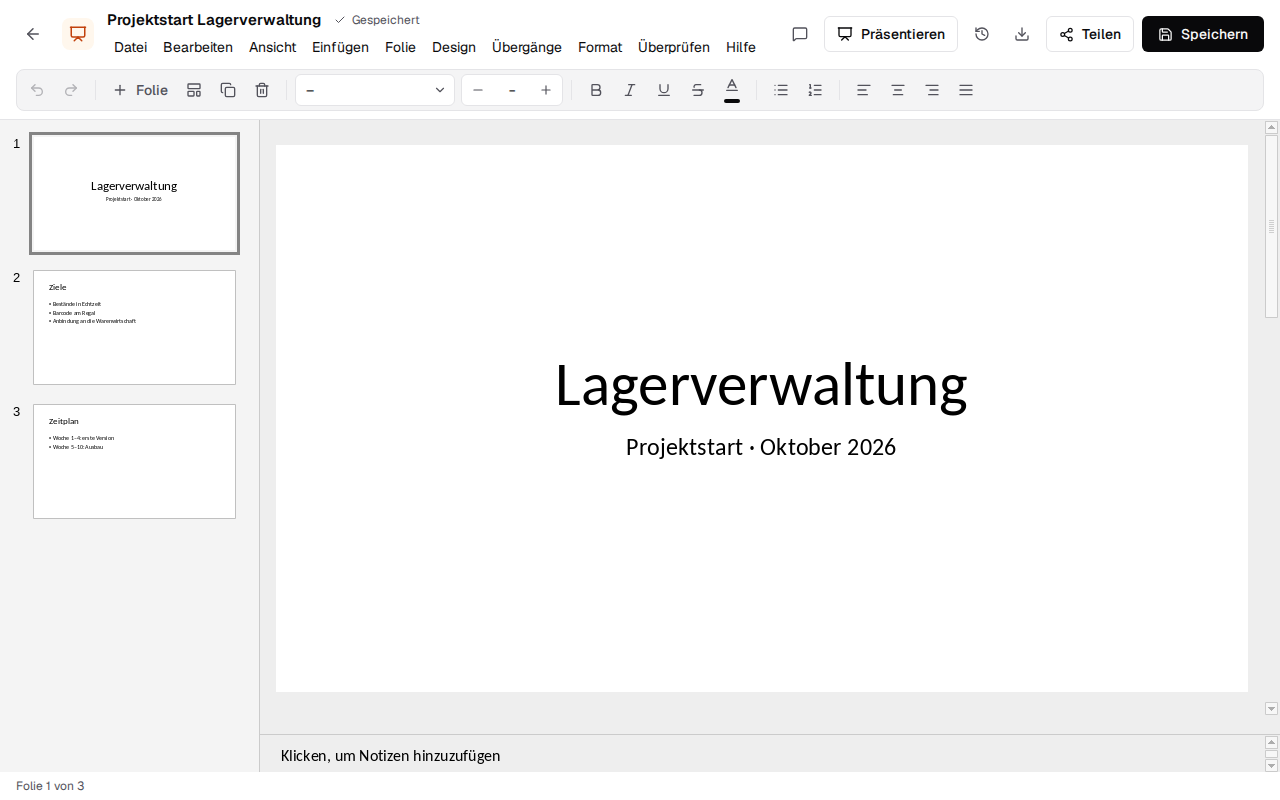Click the download icon

[1022, 34]
